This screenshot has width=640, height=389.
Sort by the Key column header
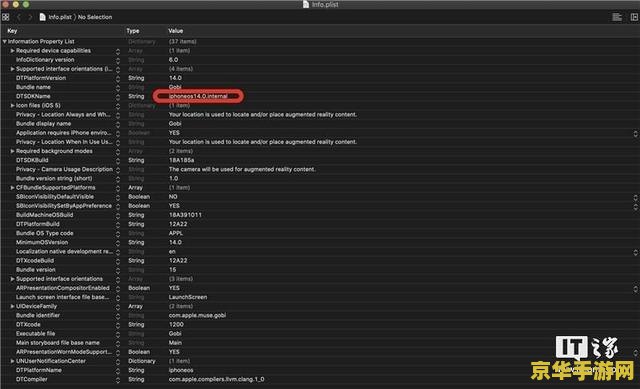tap(12, 31)
